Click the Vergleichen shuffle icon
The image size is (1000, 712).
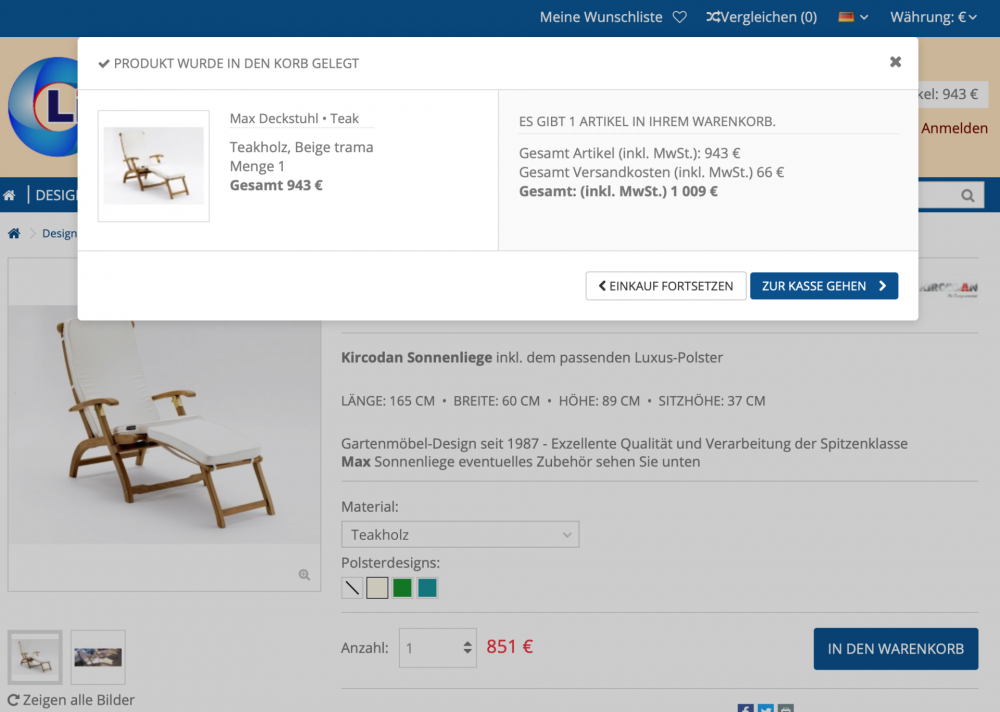pyautogui.click(x=712, y=17)
